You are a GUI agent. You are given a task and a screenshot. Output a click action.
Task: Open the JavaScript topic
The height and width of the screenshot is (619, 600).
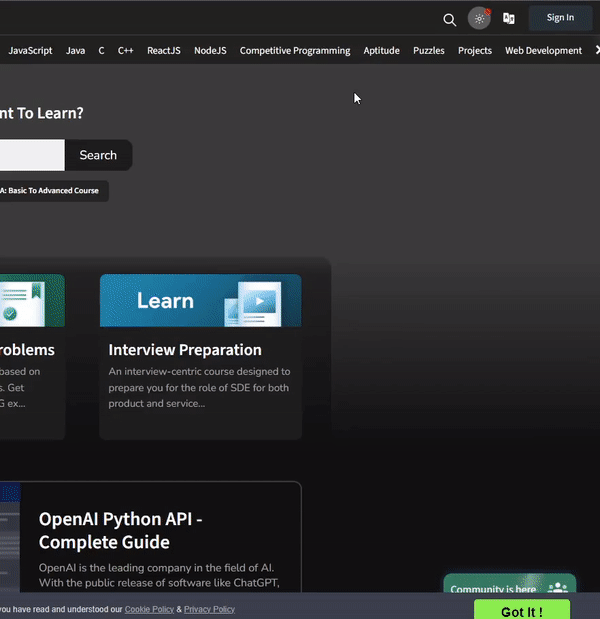click(x=30, y=50)
